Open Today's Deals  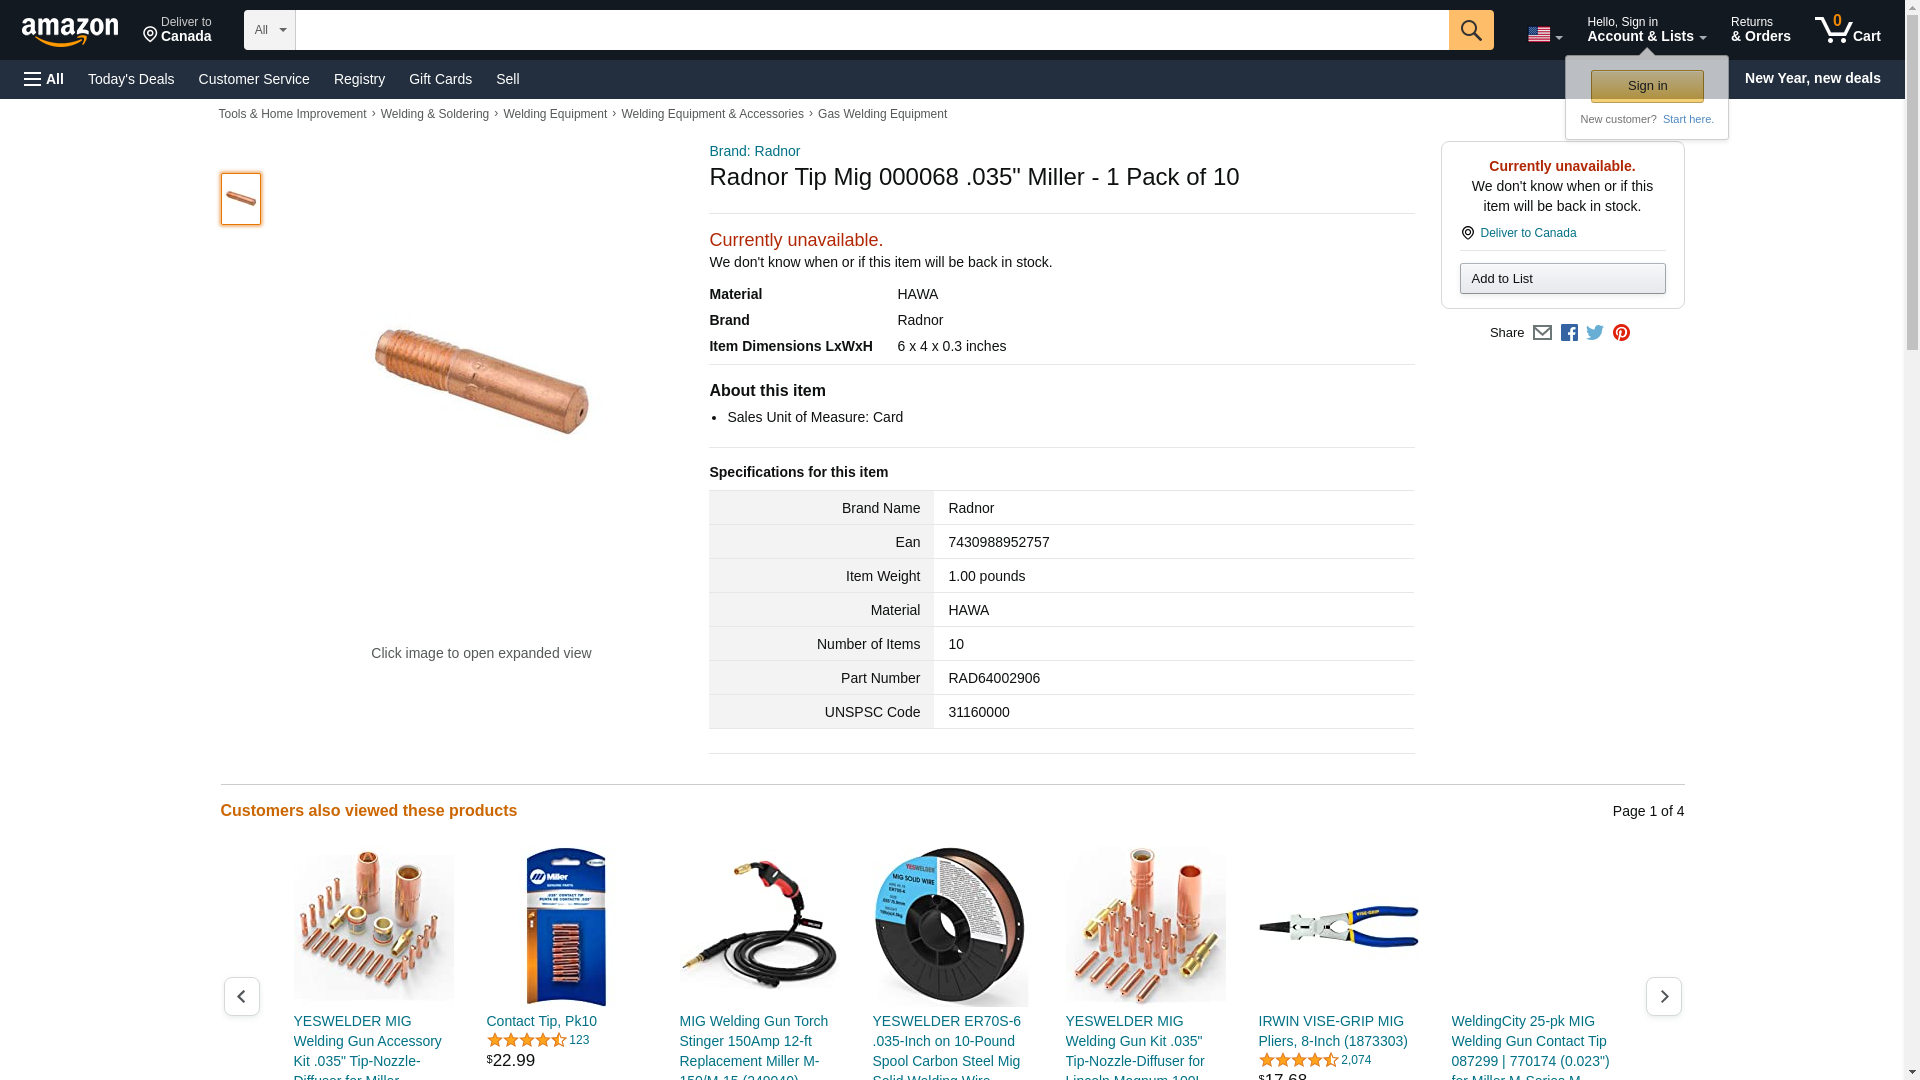click(131, 79)
